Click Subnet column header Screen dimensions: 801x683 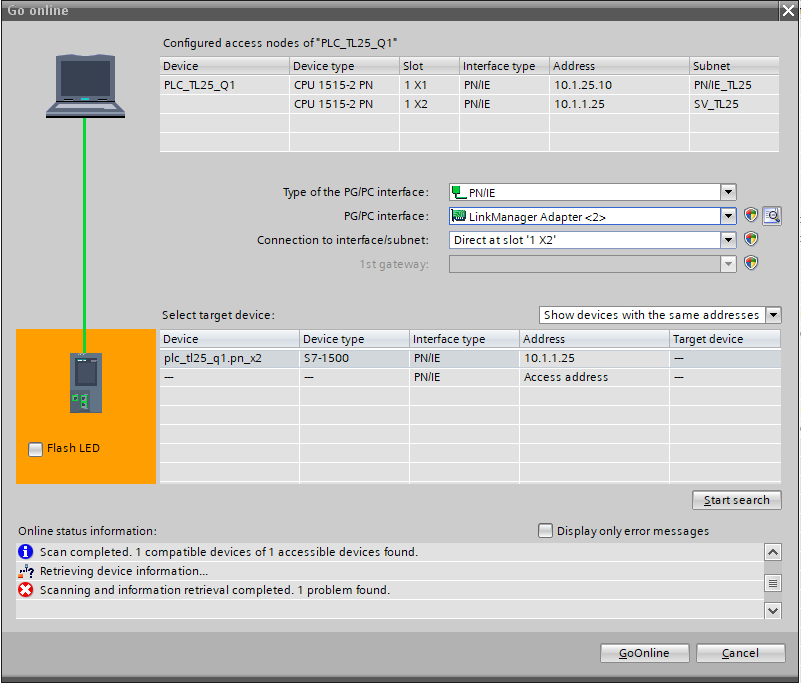(x=734, y=66)
